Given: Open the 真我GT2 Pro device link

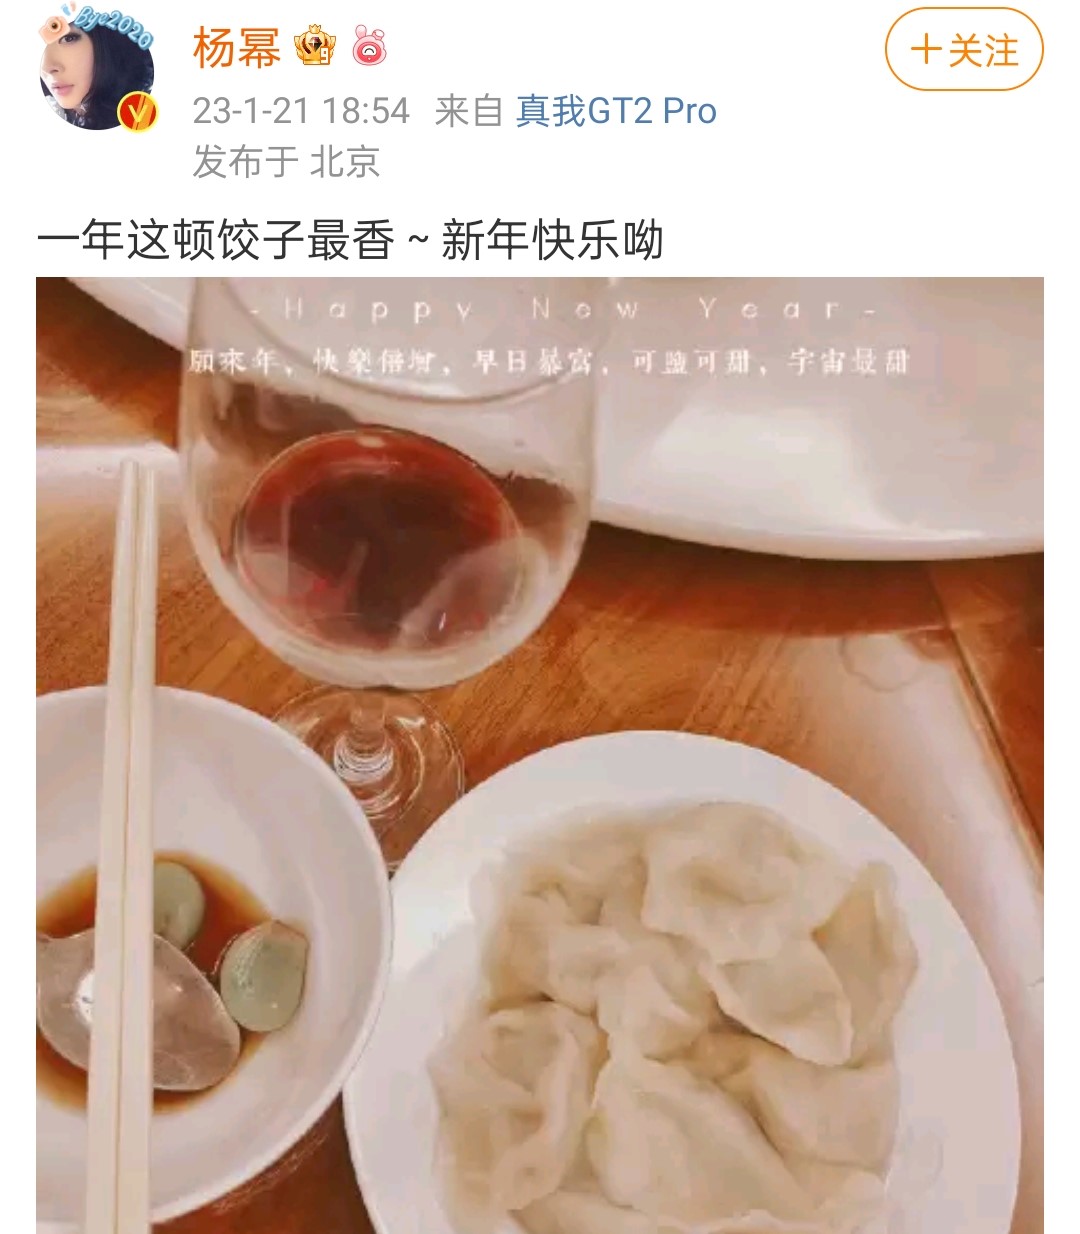Looking at the screenshot, I should [x=616, y=110].
